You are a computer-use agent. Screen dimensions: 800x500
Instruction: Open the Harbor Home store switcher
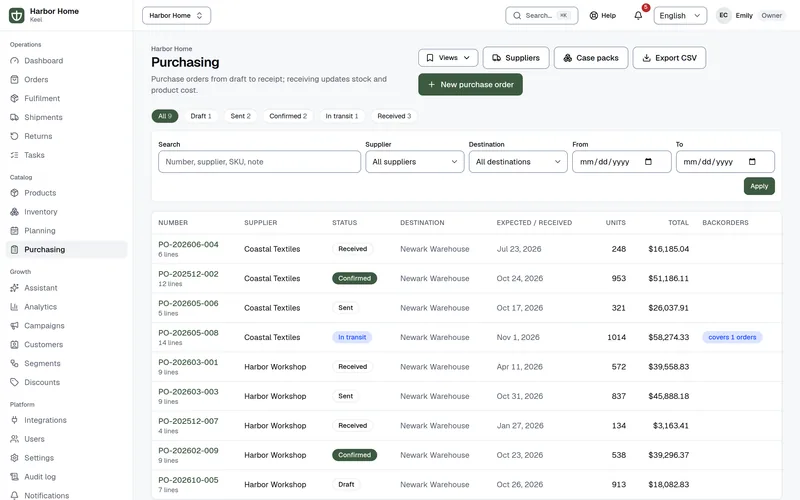click(x=177, y=15)
